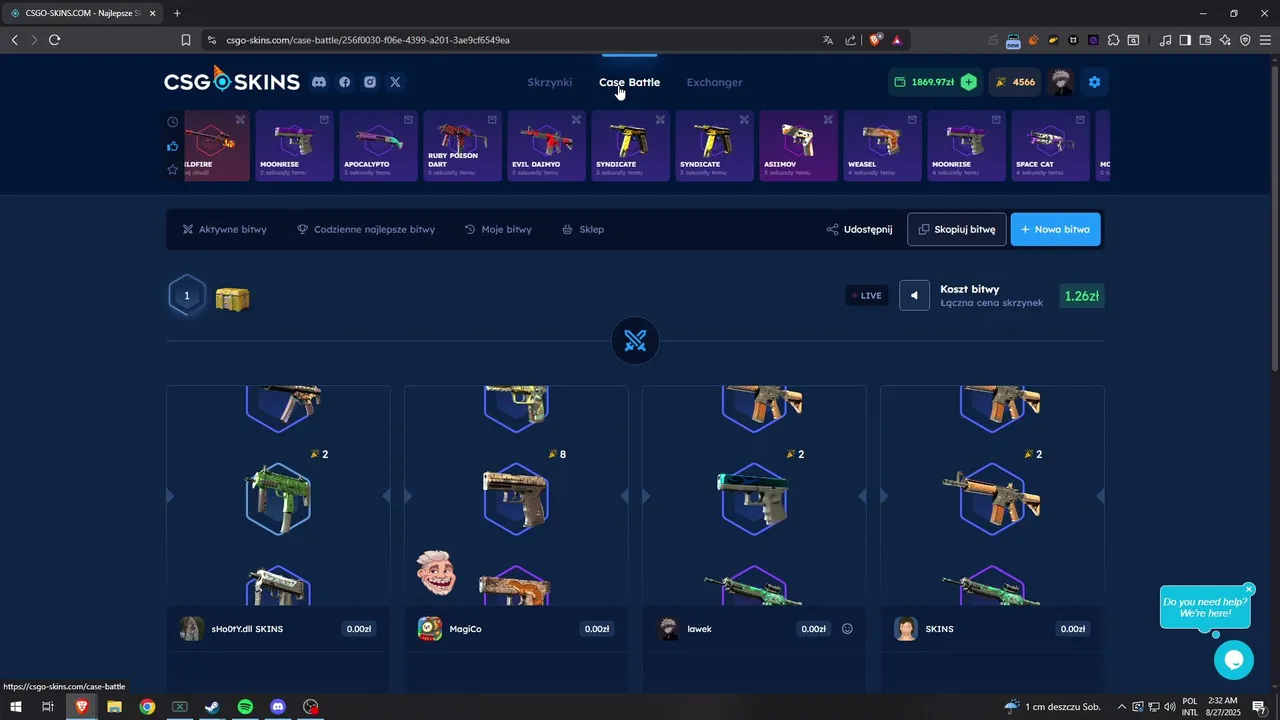The height and width of the screenshot is (720, 1280).
Task: Click player sHo0tY.dll SKINS name
Action: (247, 629)
